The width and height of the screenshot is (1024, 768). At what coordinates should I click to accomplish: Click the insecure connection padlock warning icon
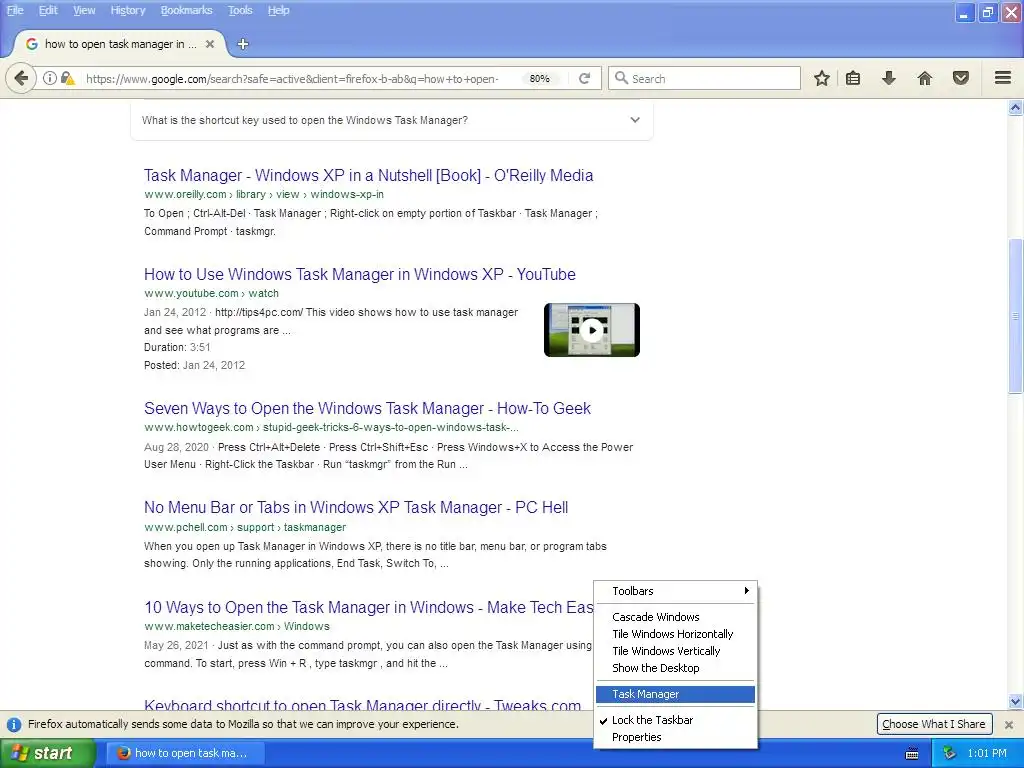click(x=67, y=78)
